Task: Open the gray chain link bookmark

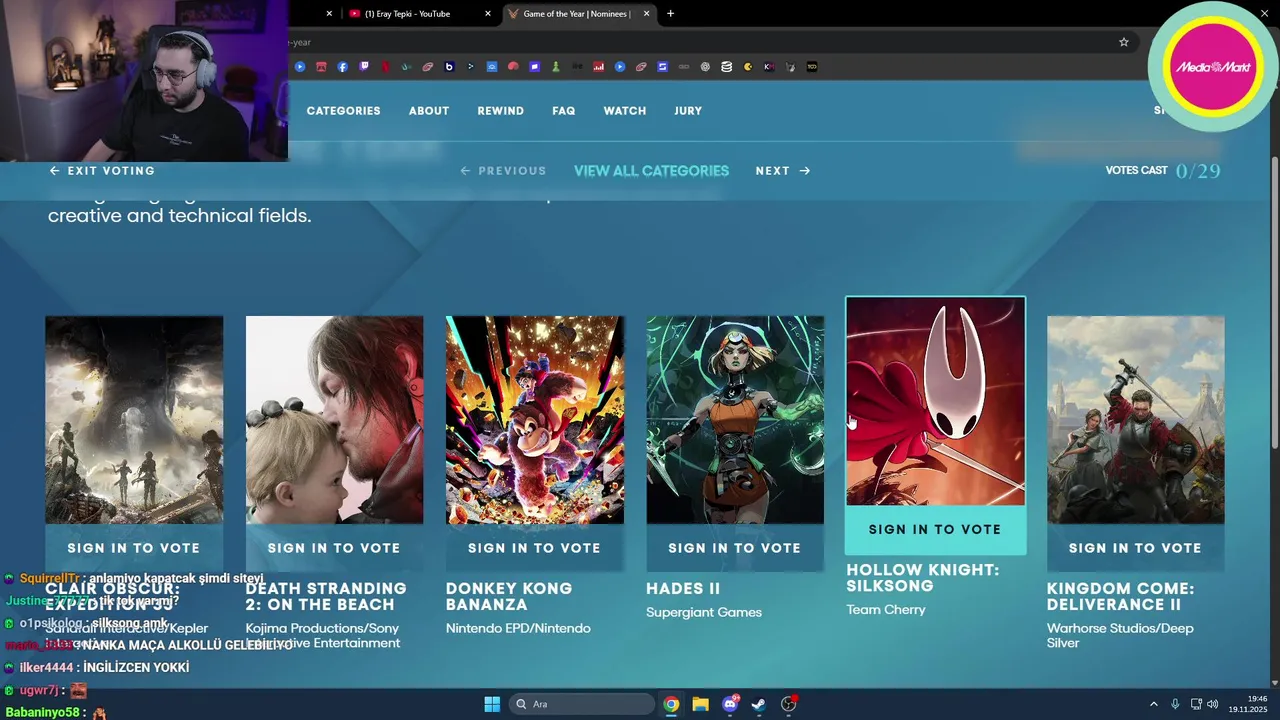Action: (x=684, y=67)
